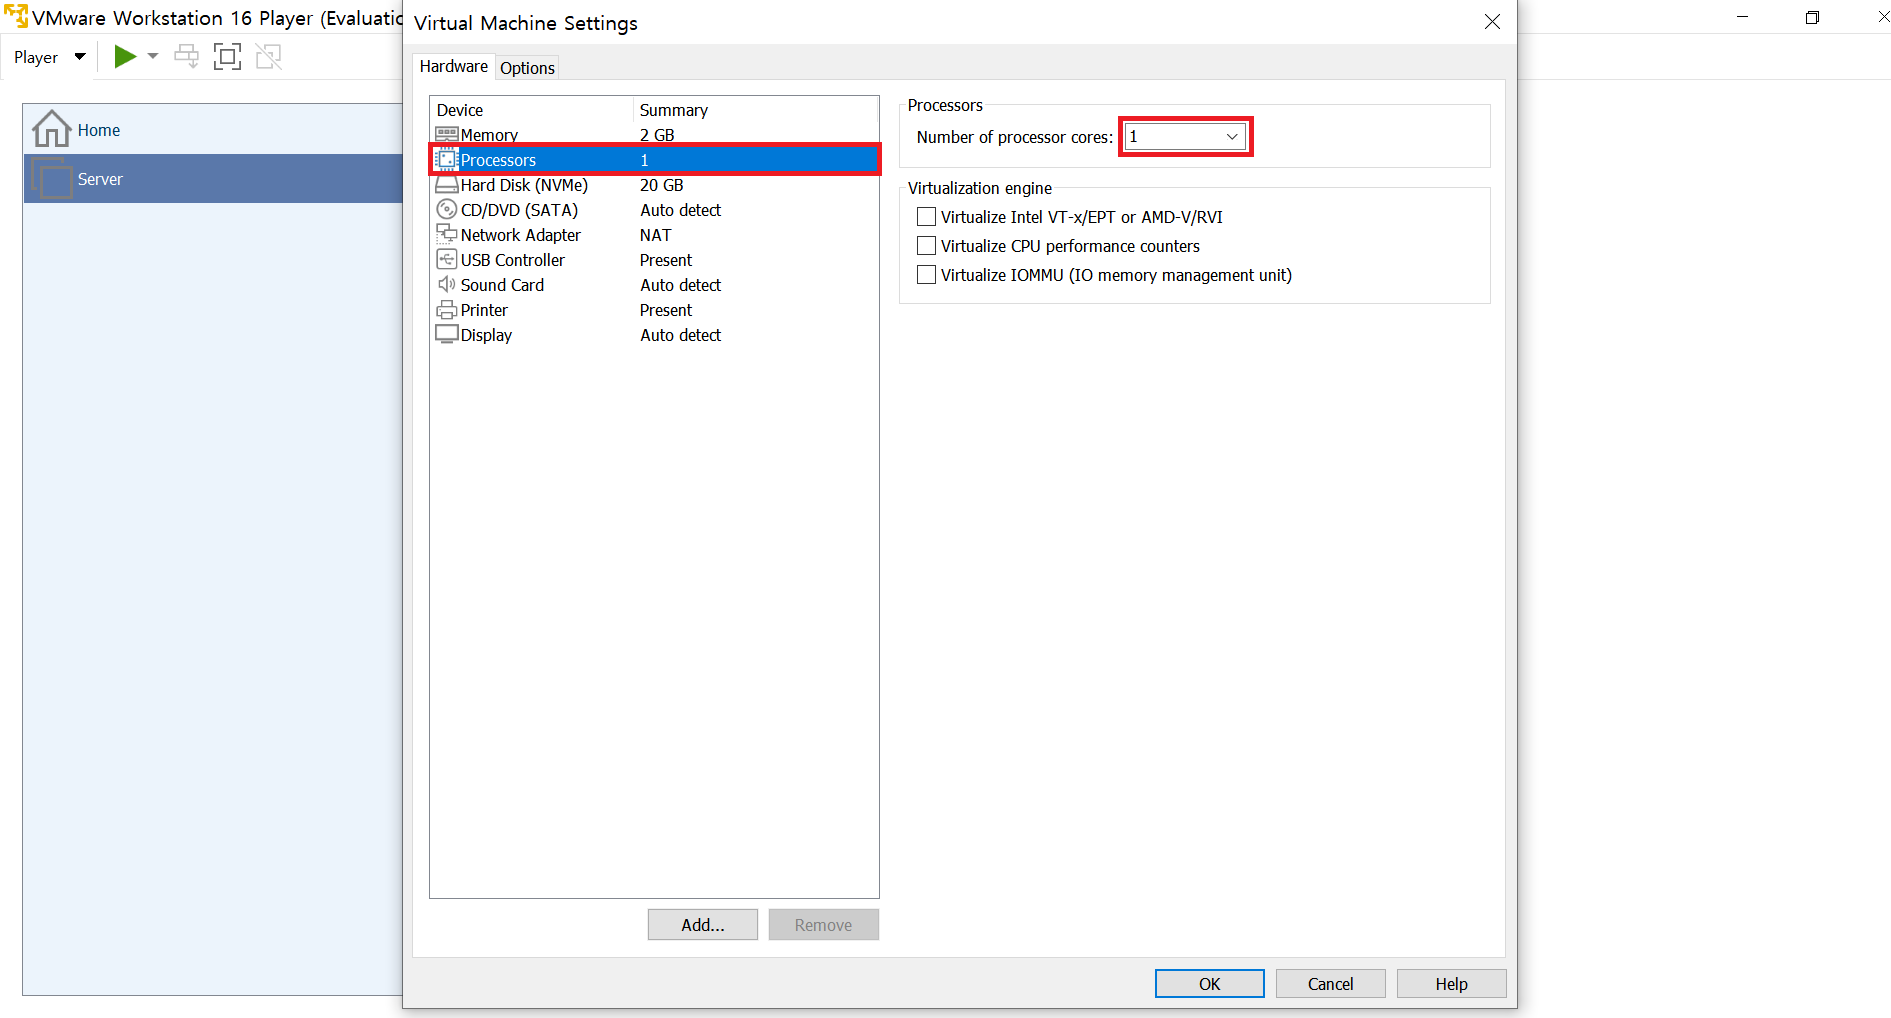This screenshot has width=1891, height=1018.
Task: Click the Home icon in library
Action: [51, 129]
